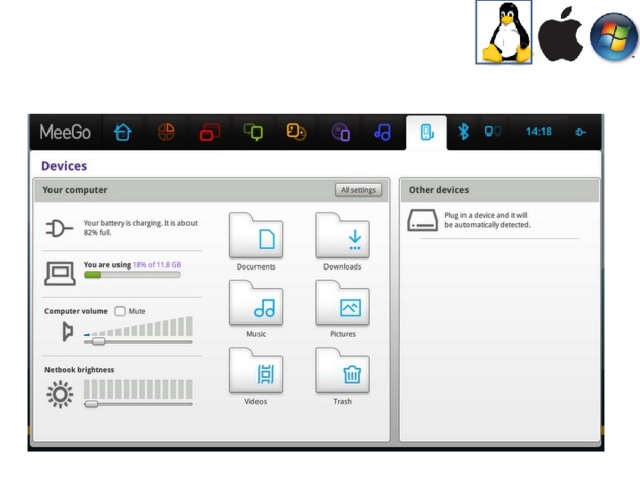Click the '18% of 11.8 GB' usage text
Screen dimensions: 640x480
pos(157,264)
